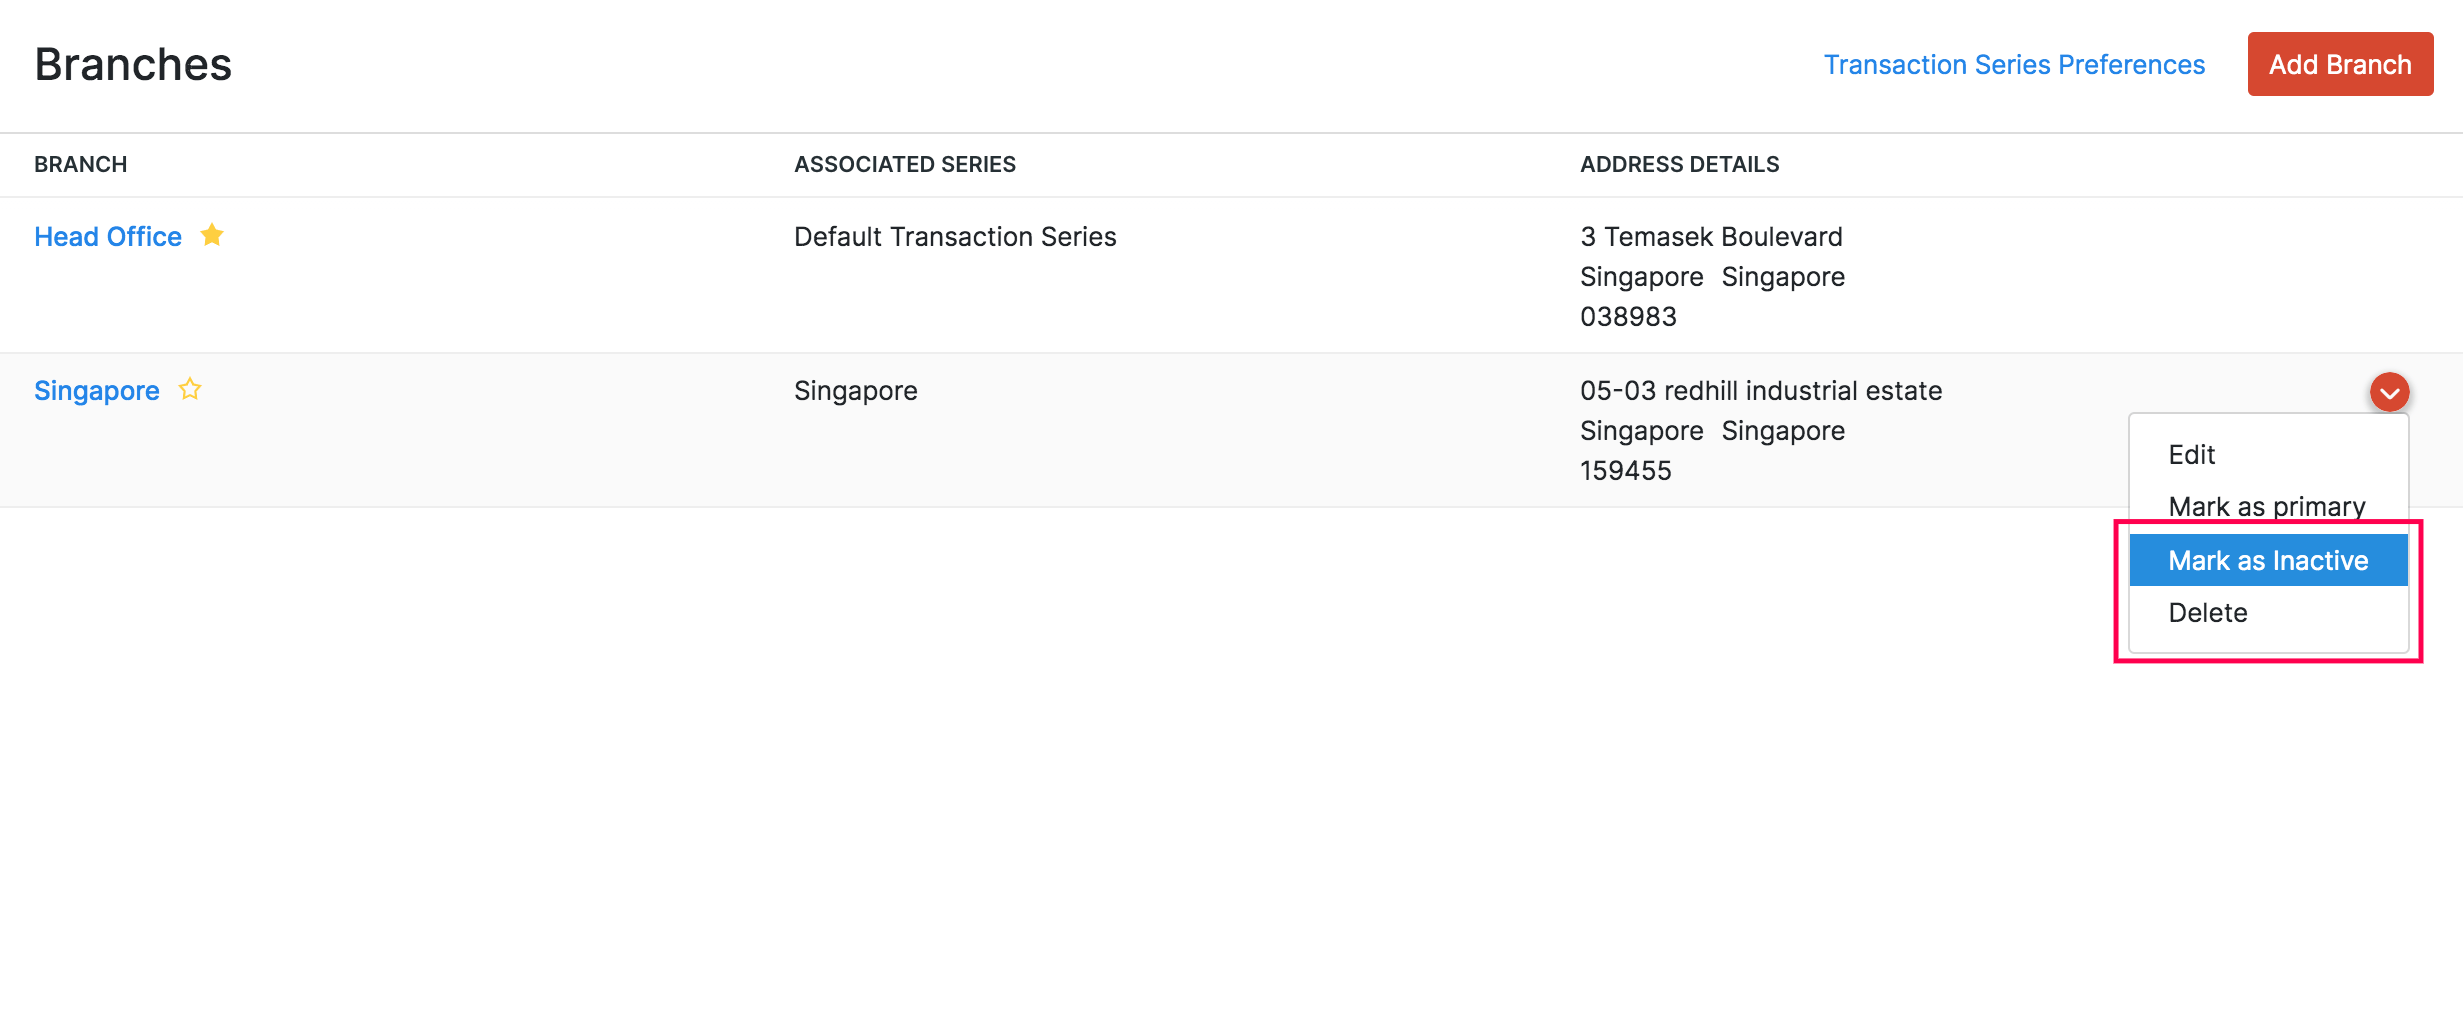Select Mark as Inactive menu entry

2267,561
